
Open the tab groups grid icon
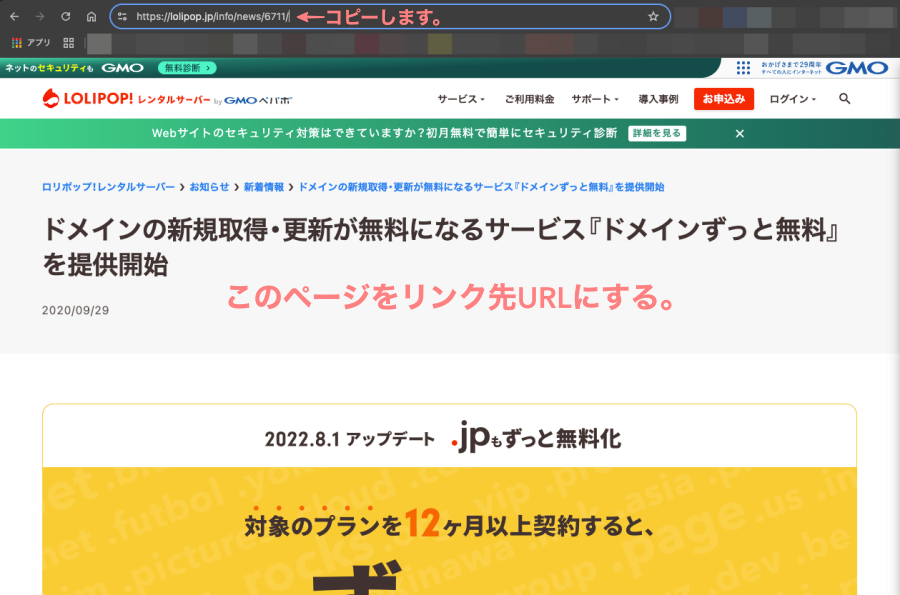[69, 43]
